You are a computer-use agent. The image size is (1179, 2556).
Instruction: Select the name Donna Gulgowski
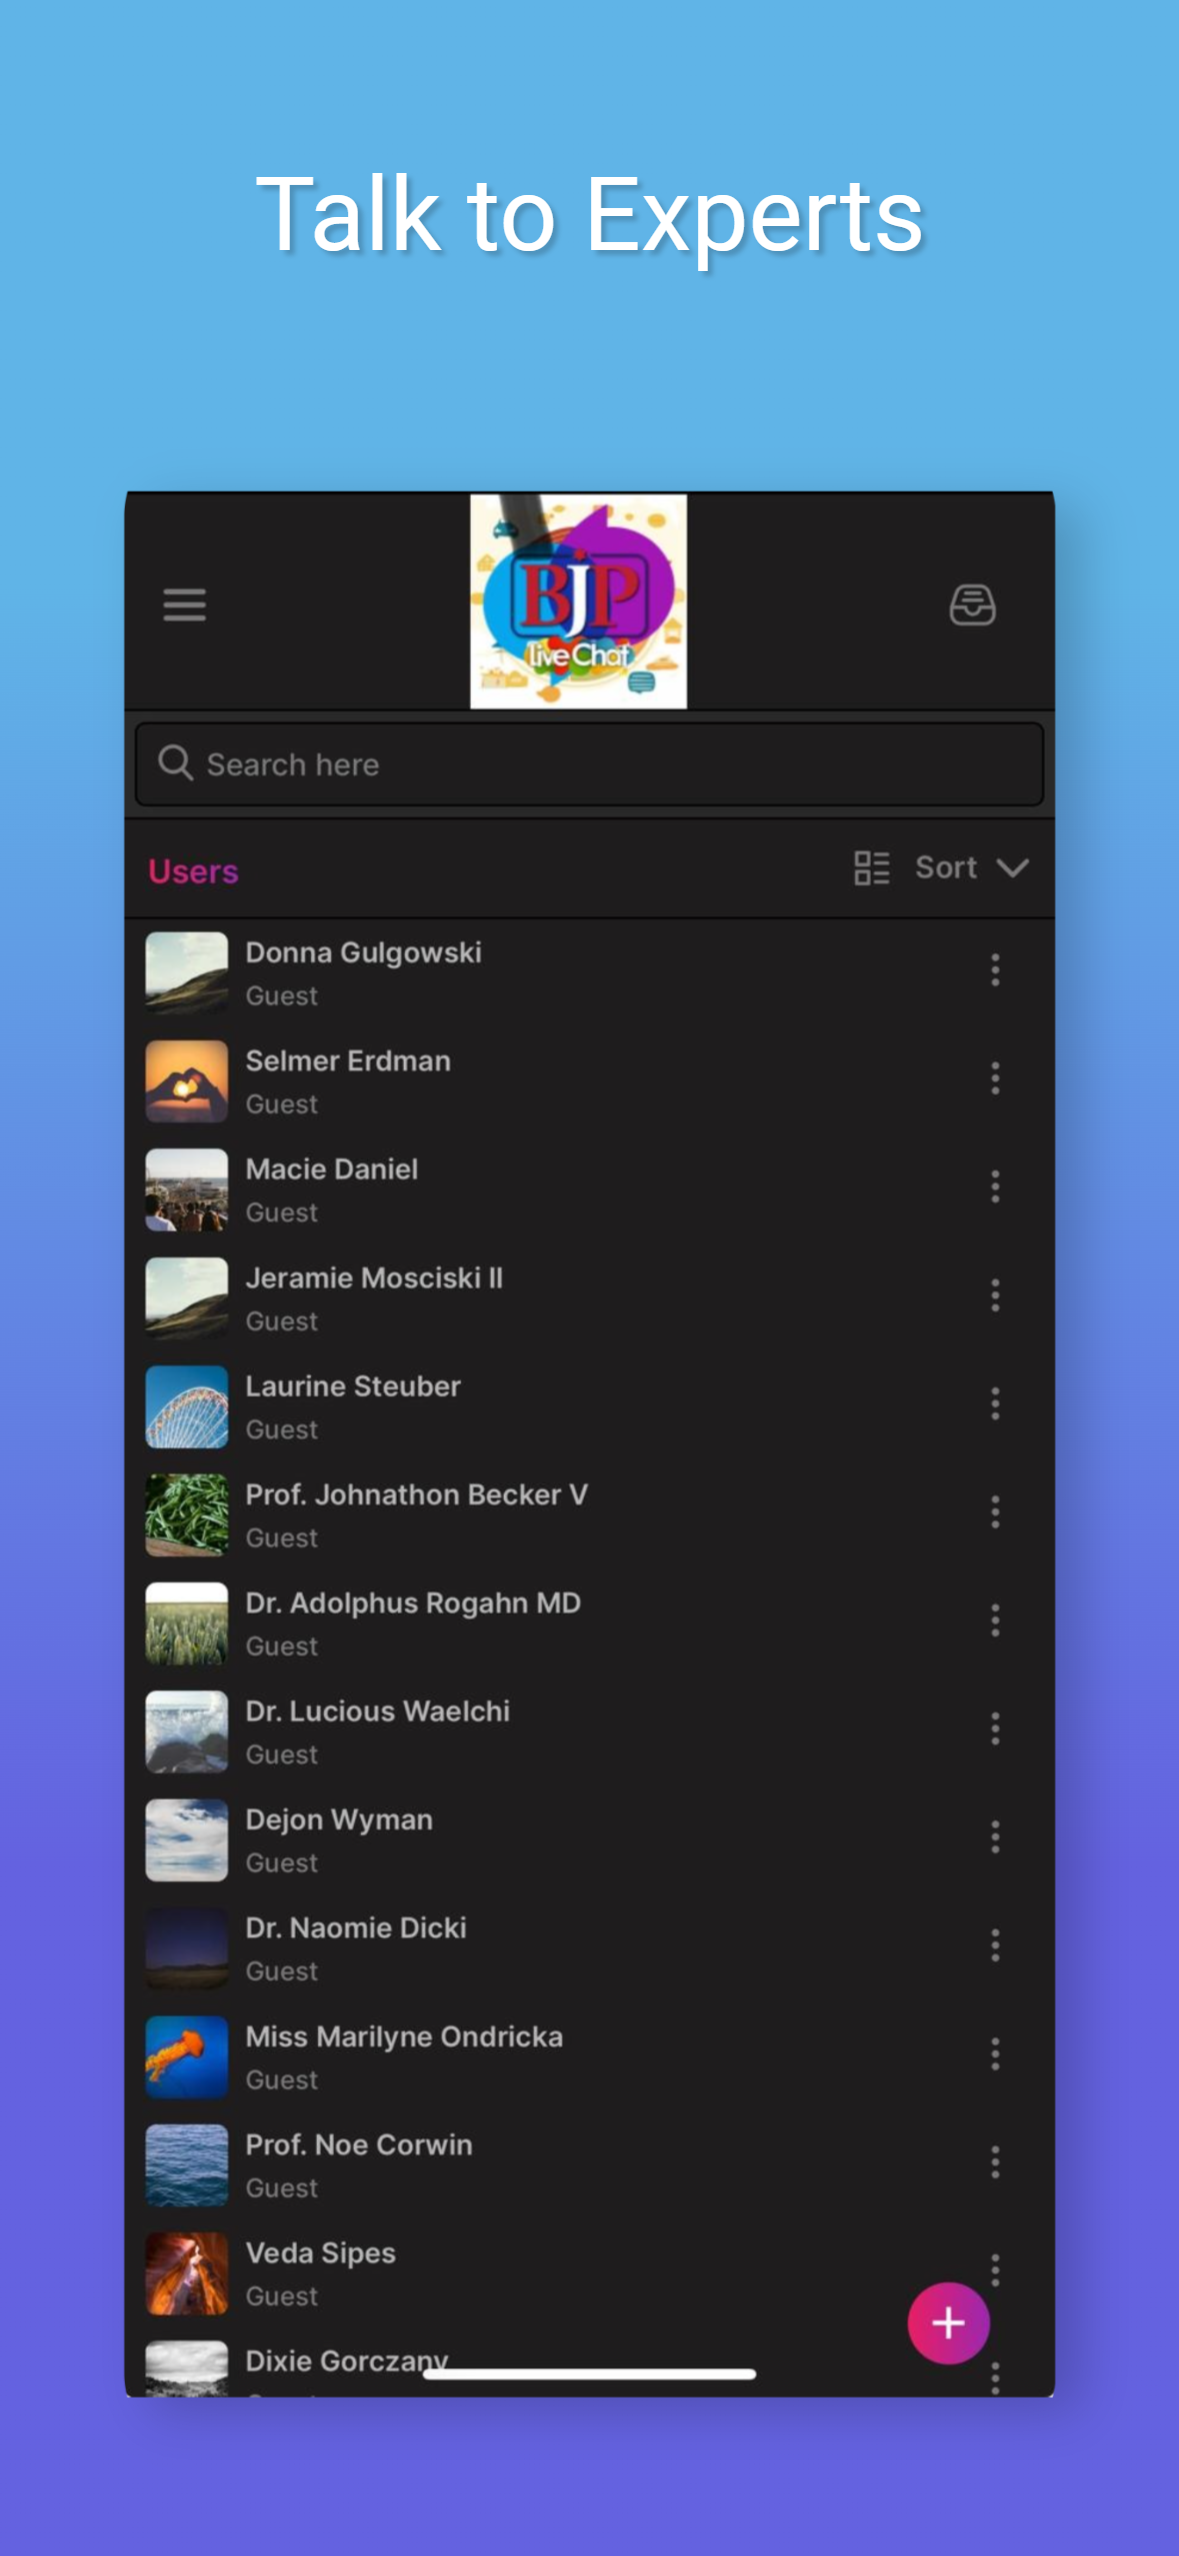(x=364, y=953)
